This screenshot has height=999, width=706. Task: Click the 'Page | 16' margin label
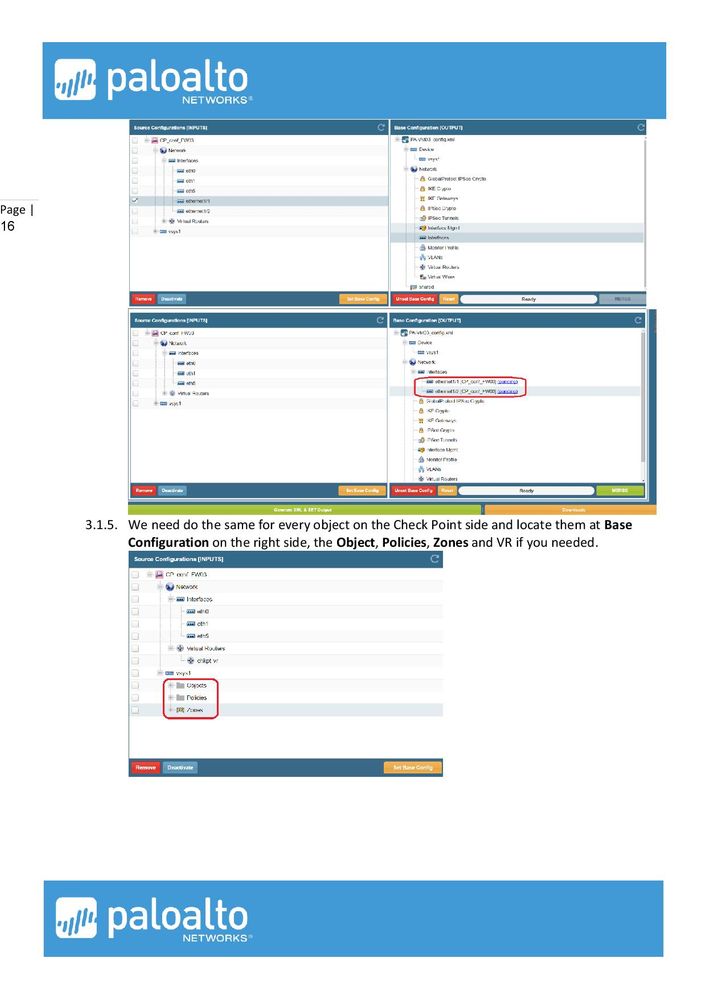click(x=17, y=217)
